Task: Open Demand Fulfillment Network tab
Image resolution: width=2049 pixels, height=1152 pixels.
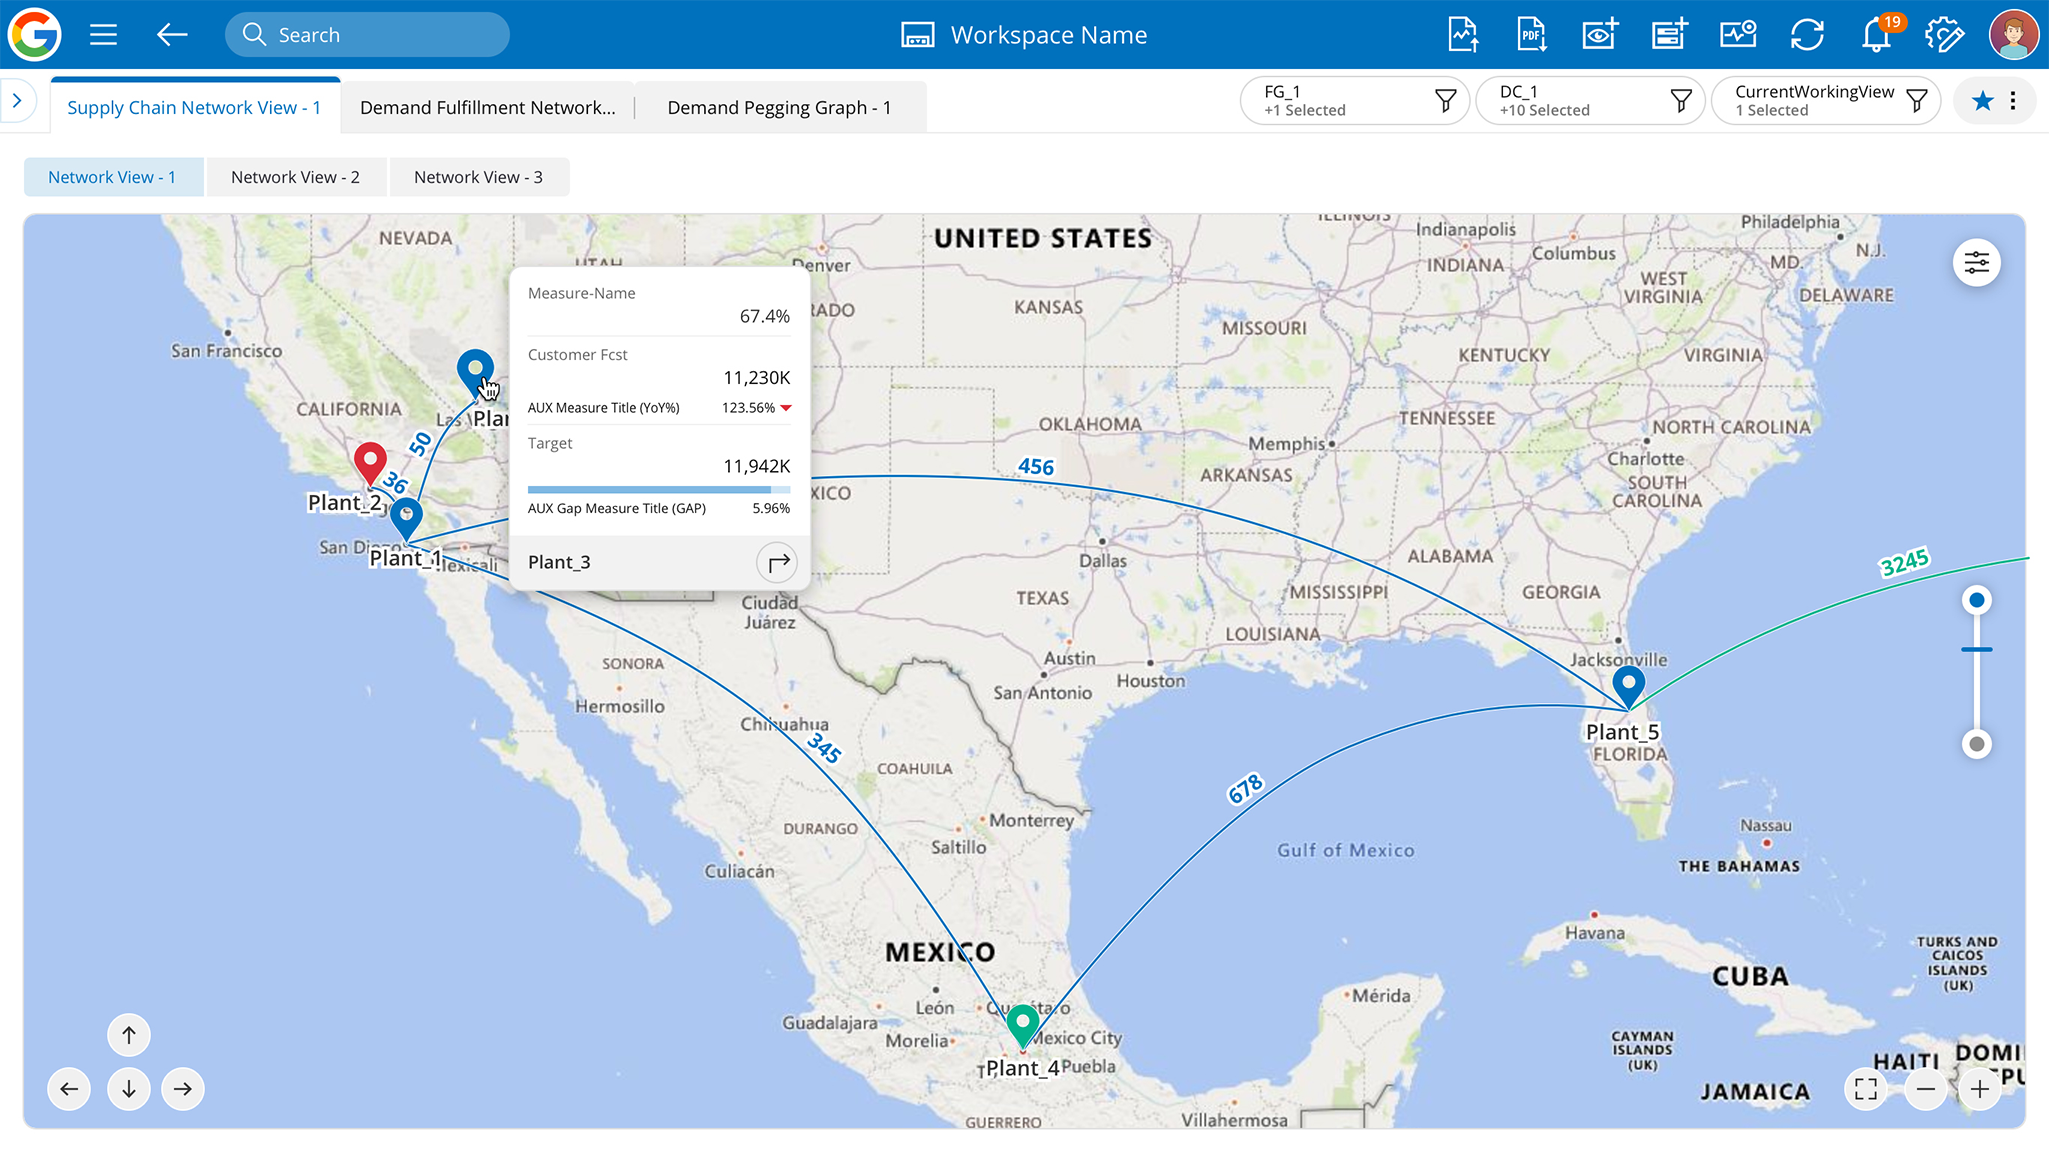Action: [487, 107]
